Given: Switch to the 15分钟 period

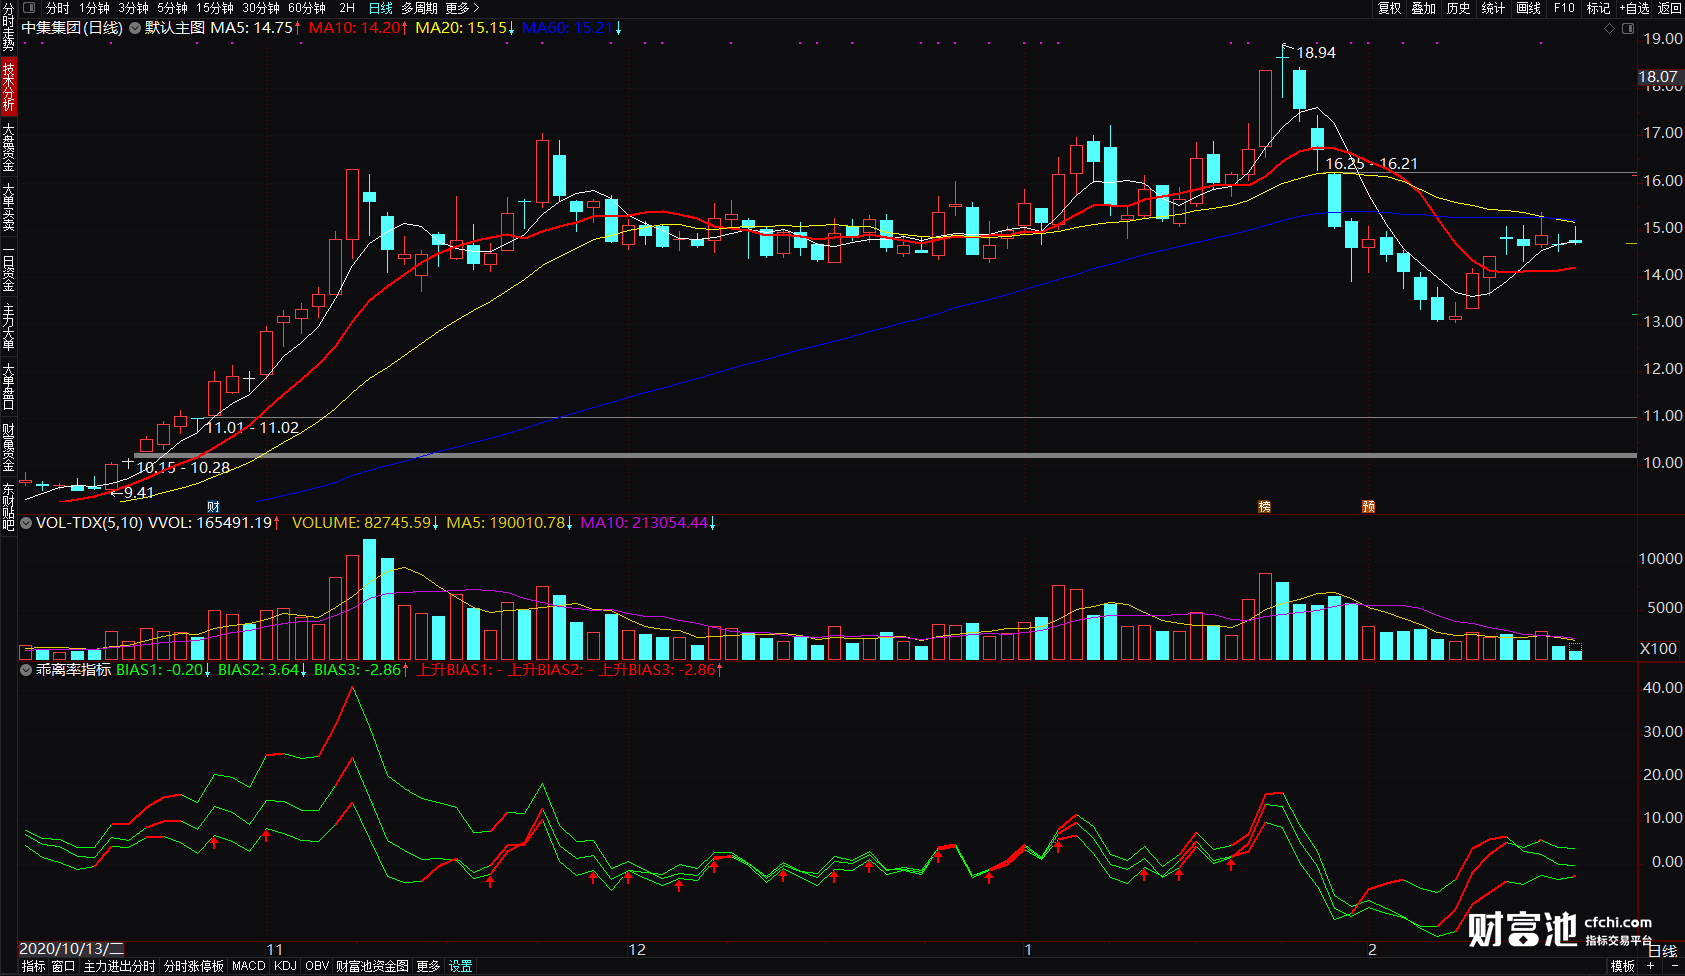Looking at the screenshot, I should click(215, 8).
